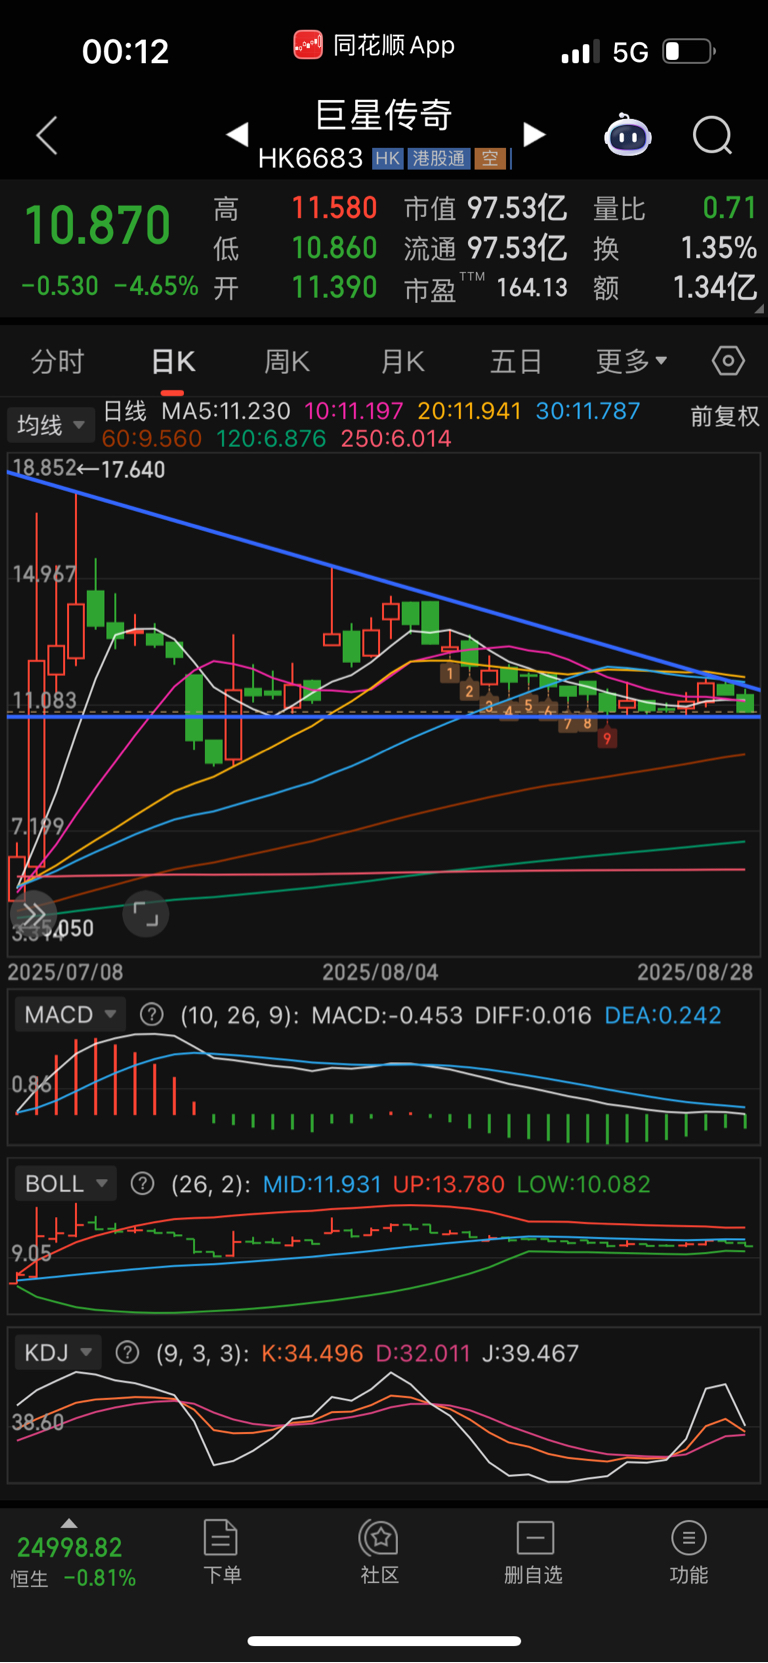Open the 均线 indicator dropdown
The image size is (768, 1663).
point(51,426)
